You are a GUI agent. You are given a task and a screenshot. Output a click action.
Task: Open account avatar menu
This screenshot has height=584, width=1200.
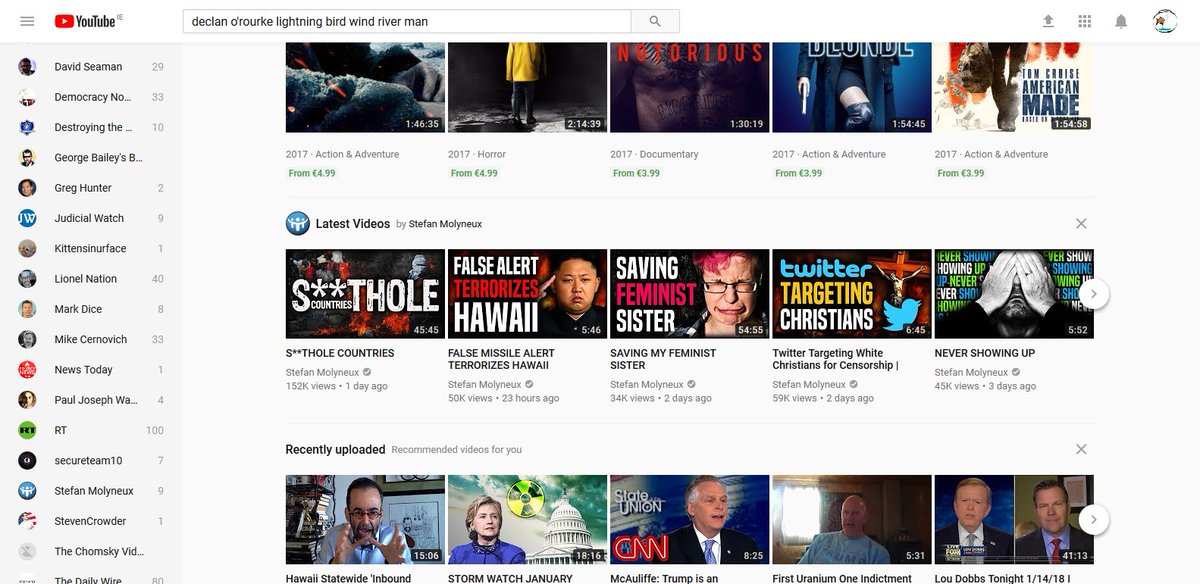tap(1165, 21)
